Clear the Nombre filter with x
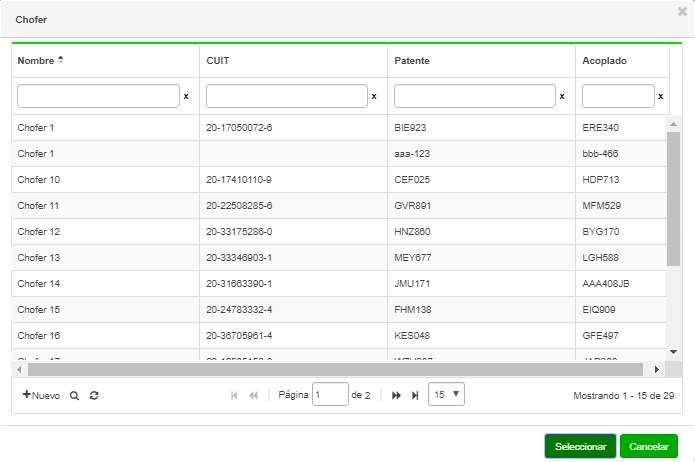 (x=186, y=96)
